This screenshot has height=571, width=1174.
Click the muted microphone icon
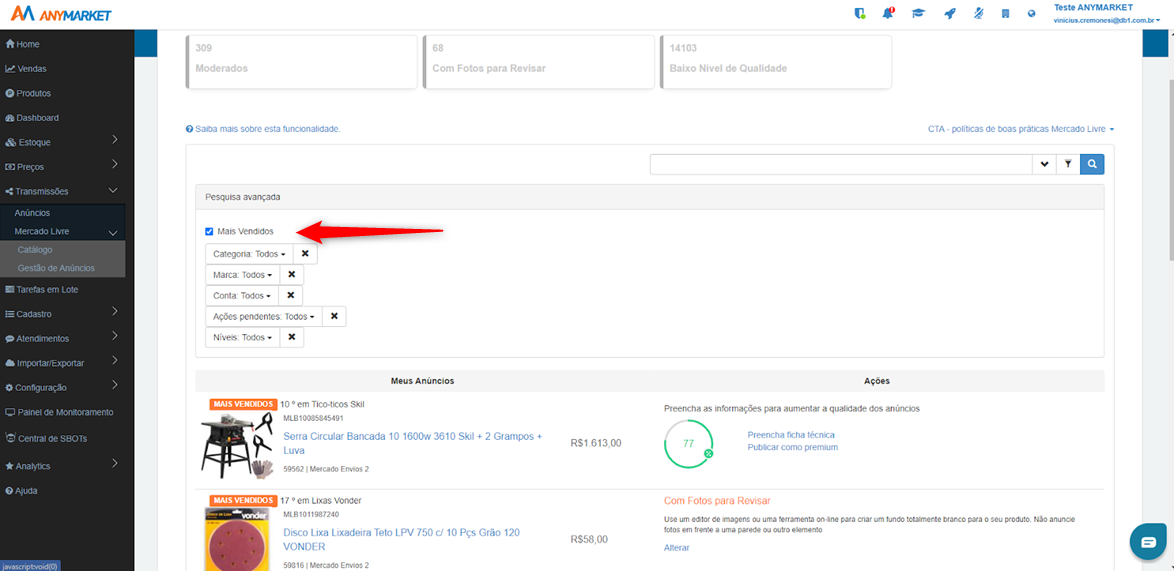[978, 13]
